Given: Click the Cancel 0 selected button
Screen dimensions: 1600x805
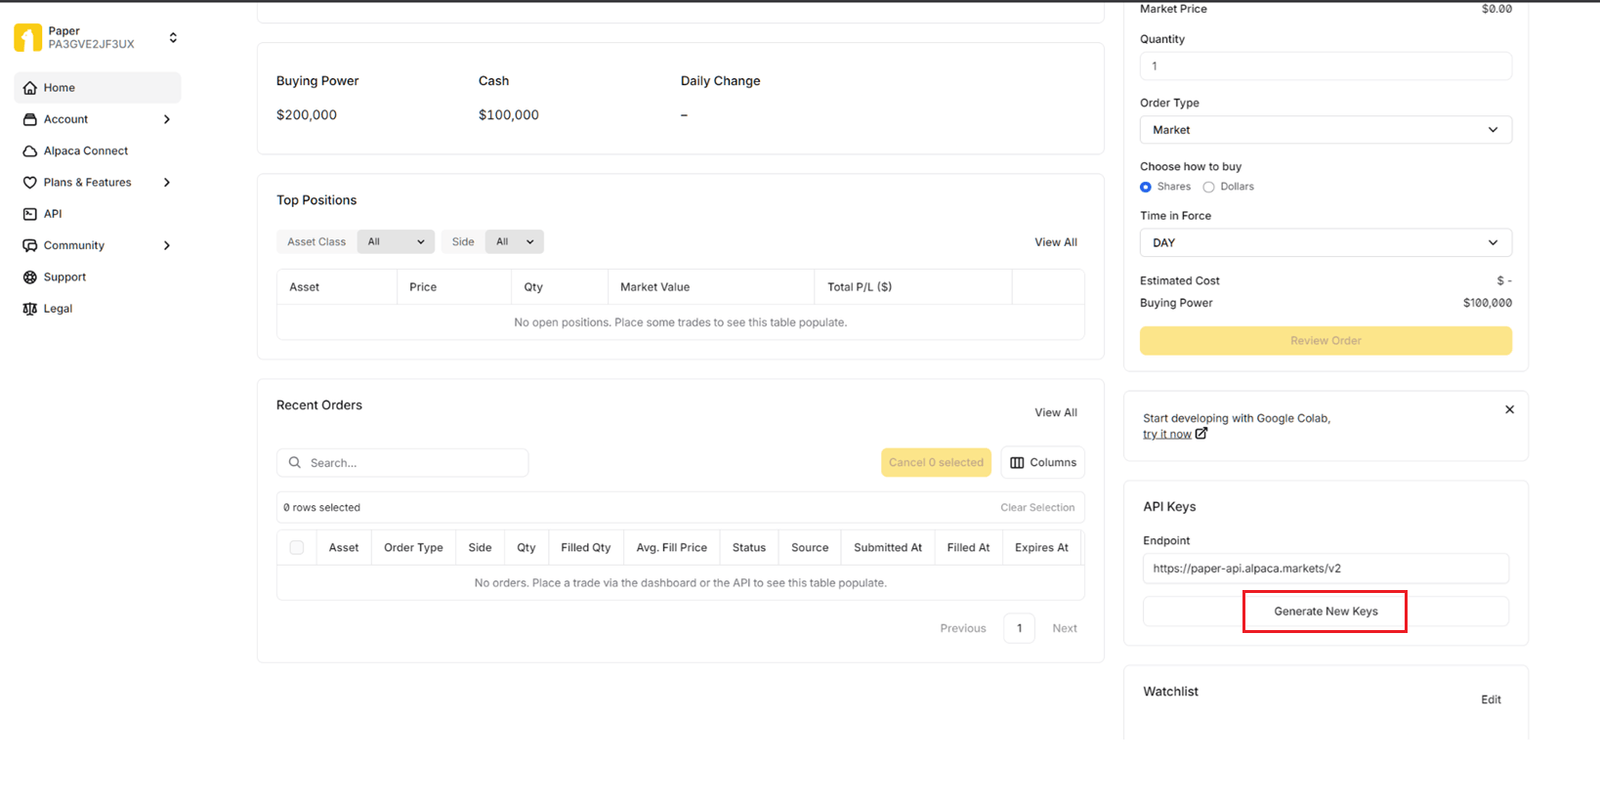Looking at the screenshot, I should coord(936,463).
